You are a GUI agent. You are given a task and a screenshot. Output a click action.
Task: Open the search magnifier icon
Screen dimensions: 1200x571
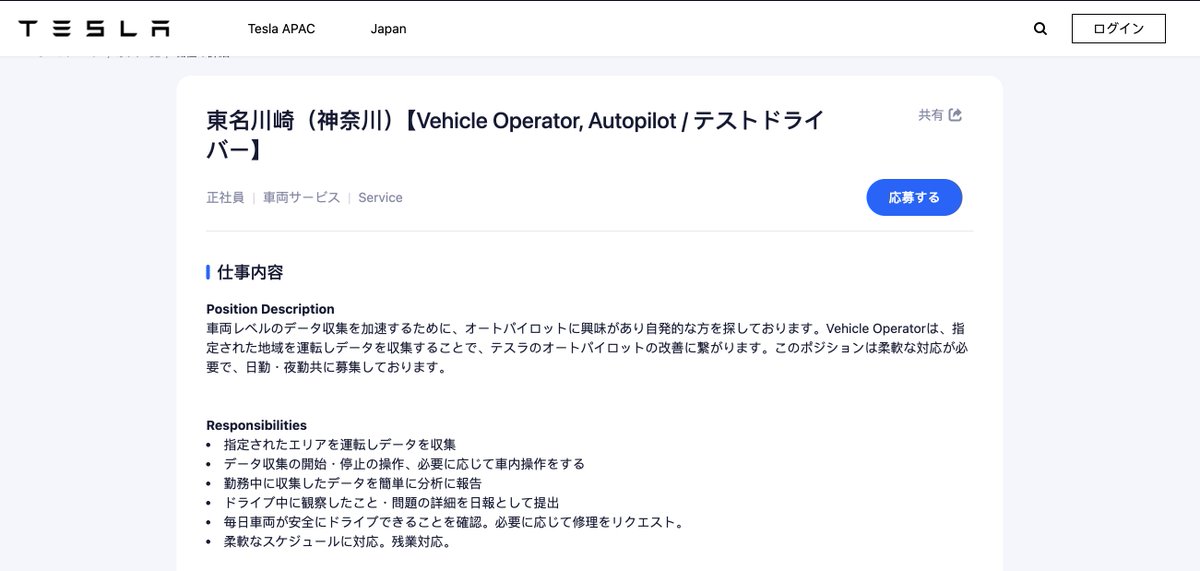[1040, 29]
